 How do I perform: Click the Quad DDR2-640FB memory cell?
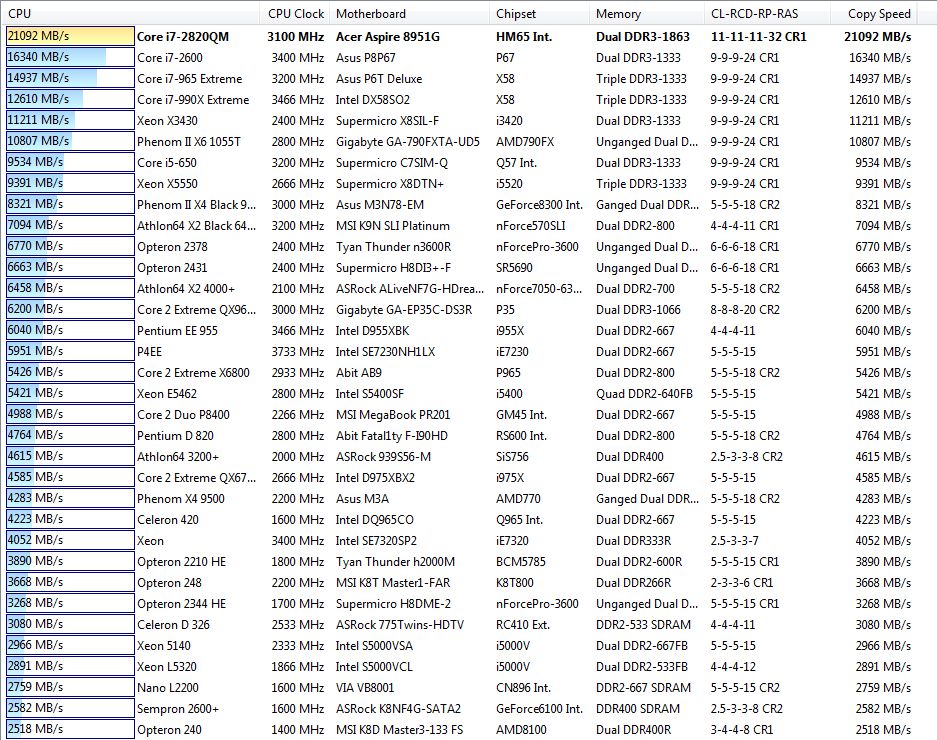644,393
